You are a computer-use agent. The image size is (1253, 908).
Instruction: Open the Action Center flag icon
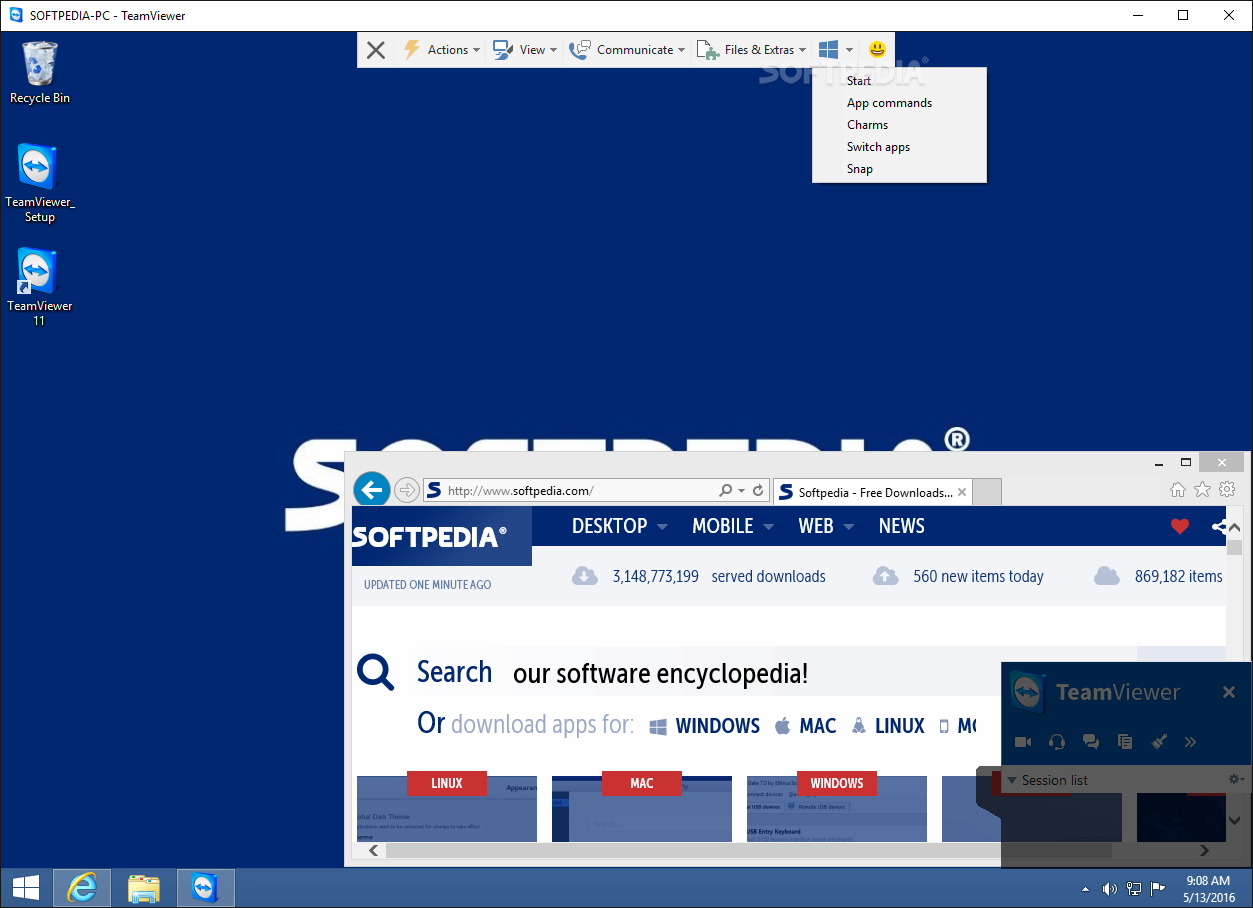coord(1158,888)
